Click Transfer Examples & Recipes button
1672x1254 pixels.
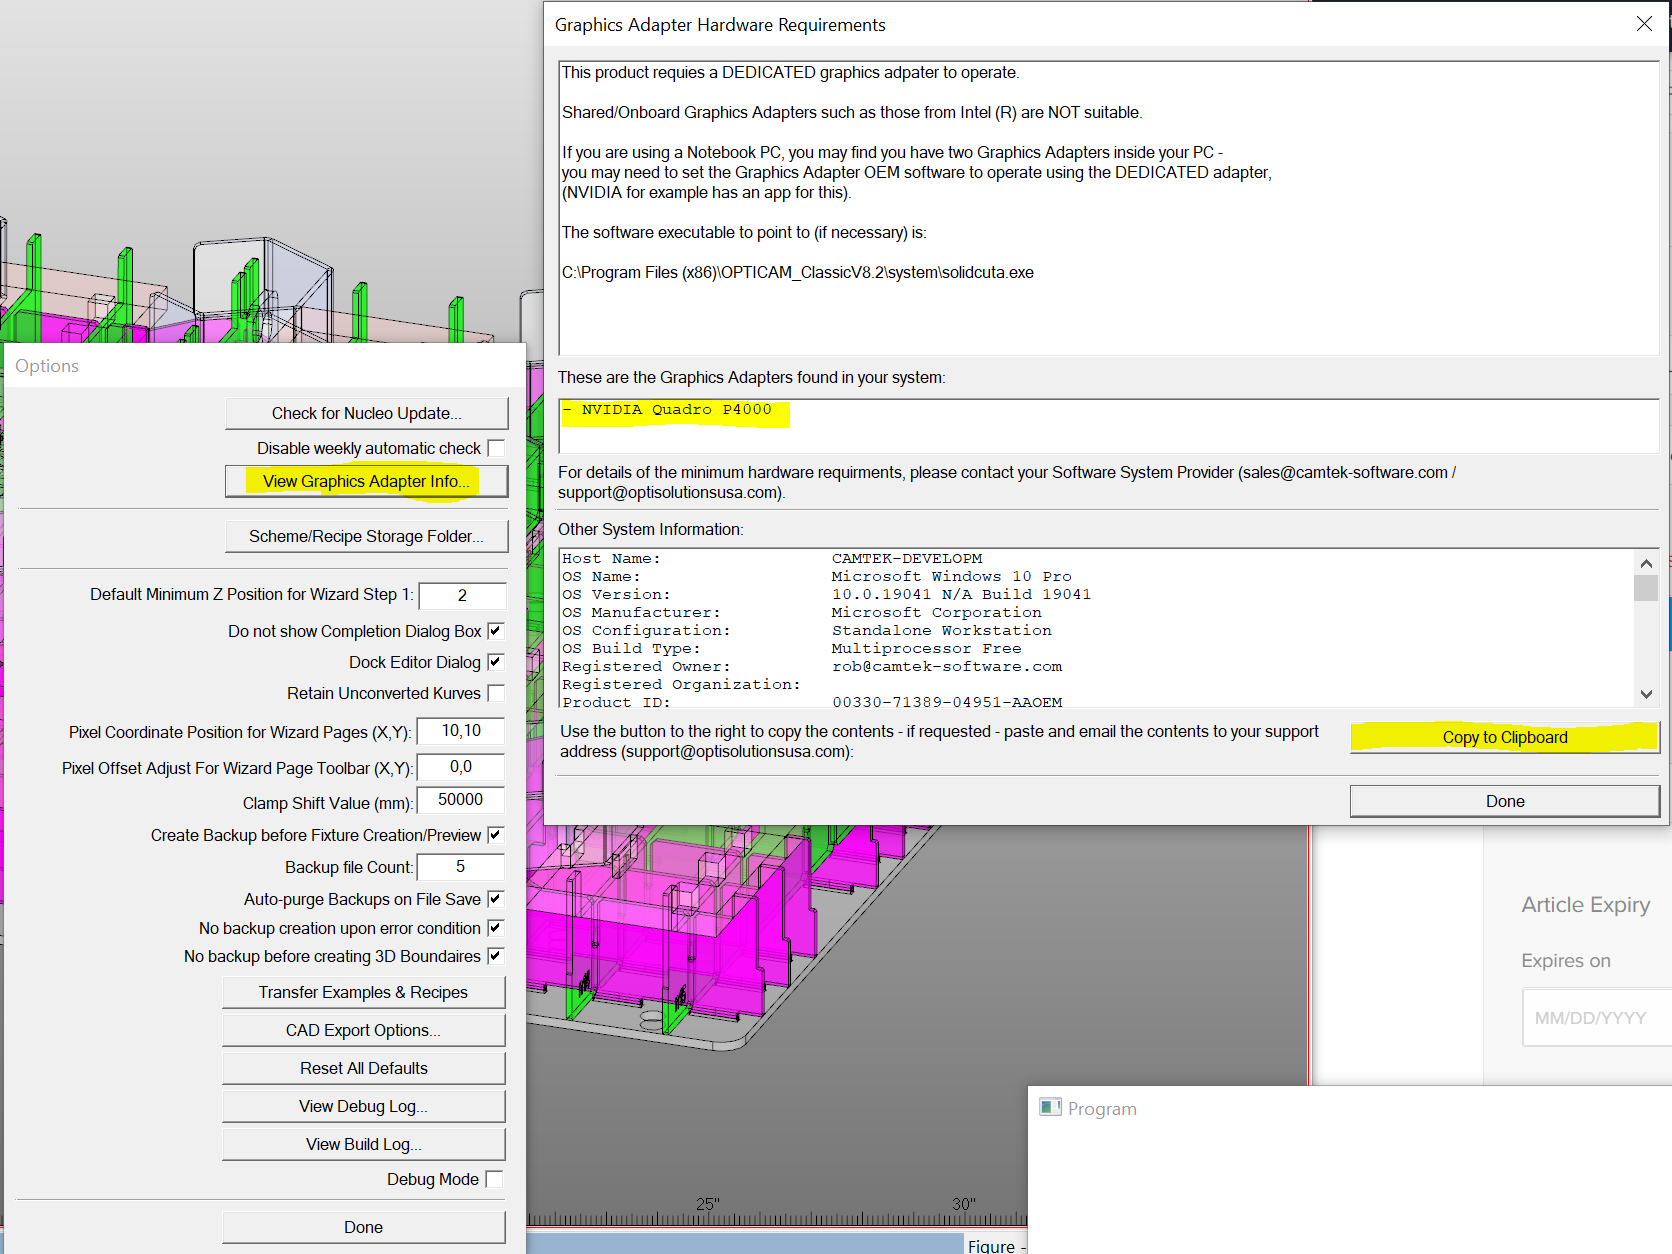tap(364, 992)
